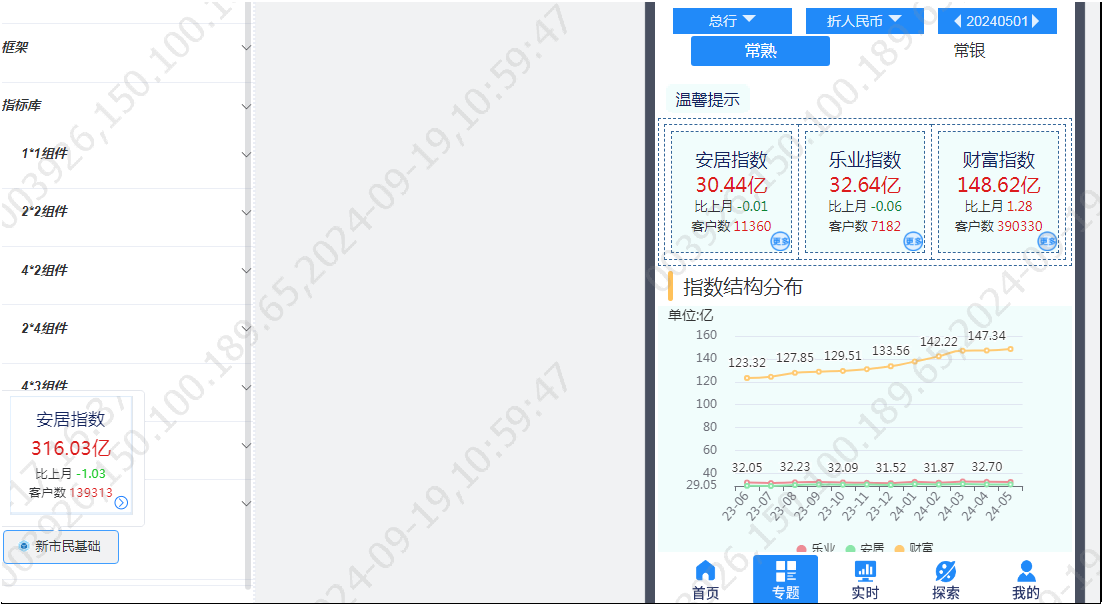Click the 20240501 date field
The image size is (1103, 604).
point(997,21)
